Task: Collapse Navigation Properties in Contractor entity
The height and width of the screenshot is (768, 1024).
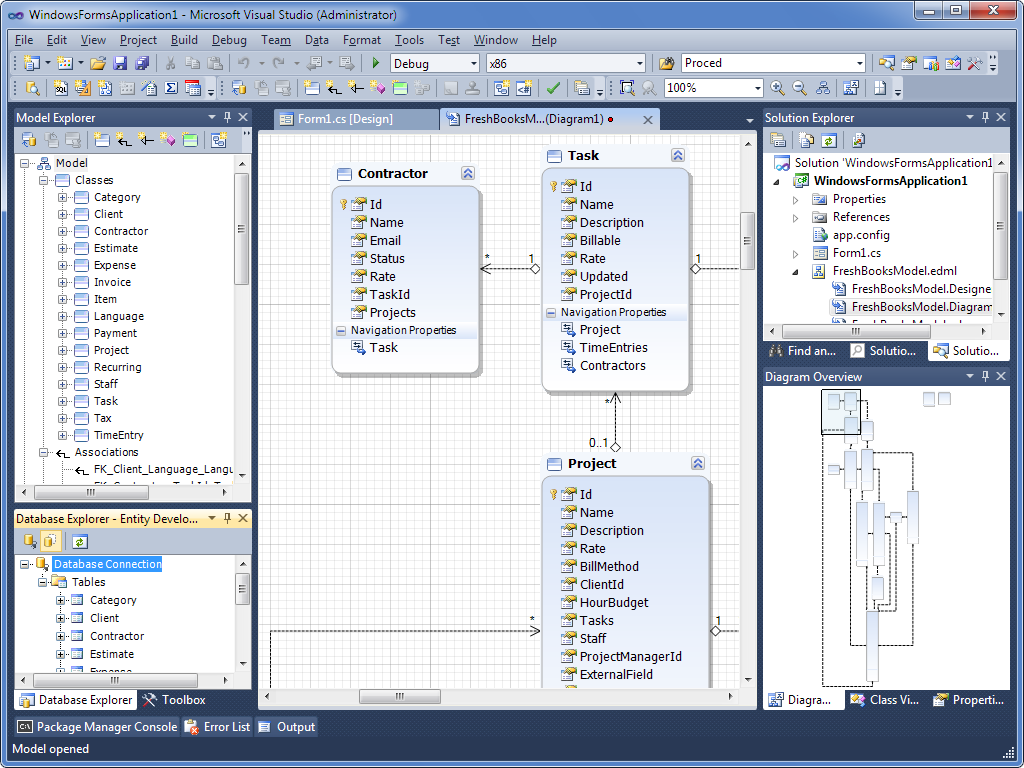Action: [341, 330]
